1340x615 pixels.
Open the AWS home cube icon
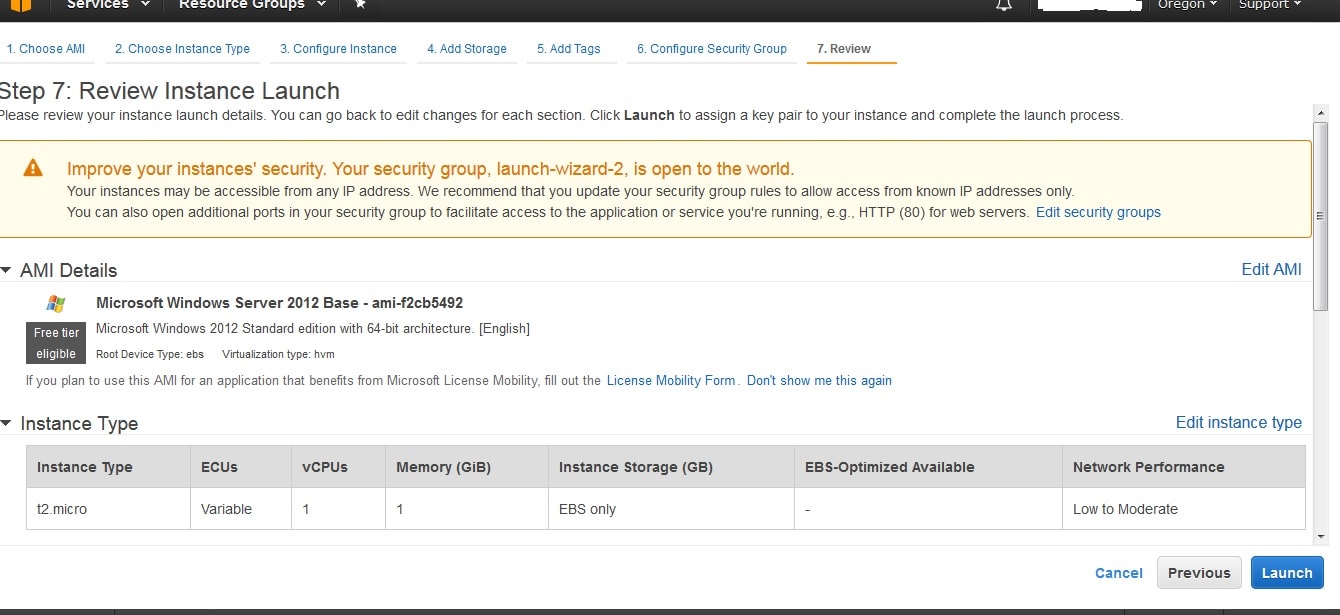click(20, 5)
